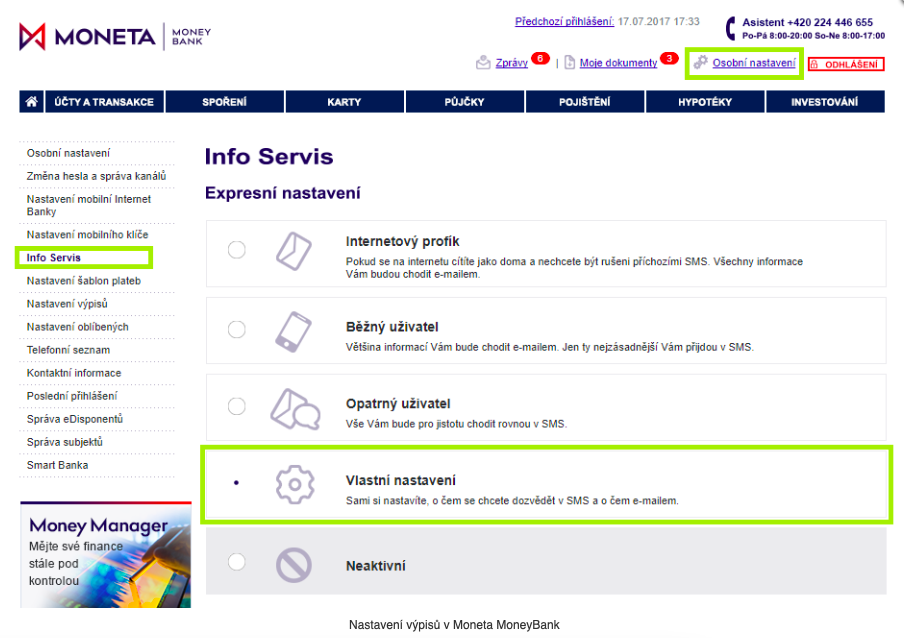Click the MONETA Money Bank logo
This screenshot has height=638, width=904.
115,37
